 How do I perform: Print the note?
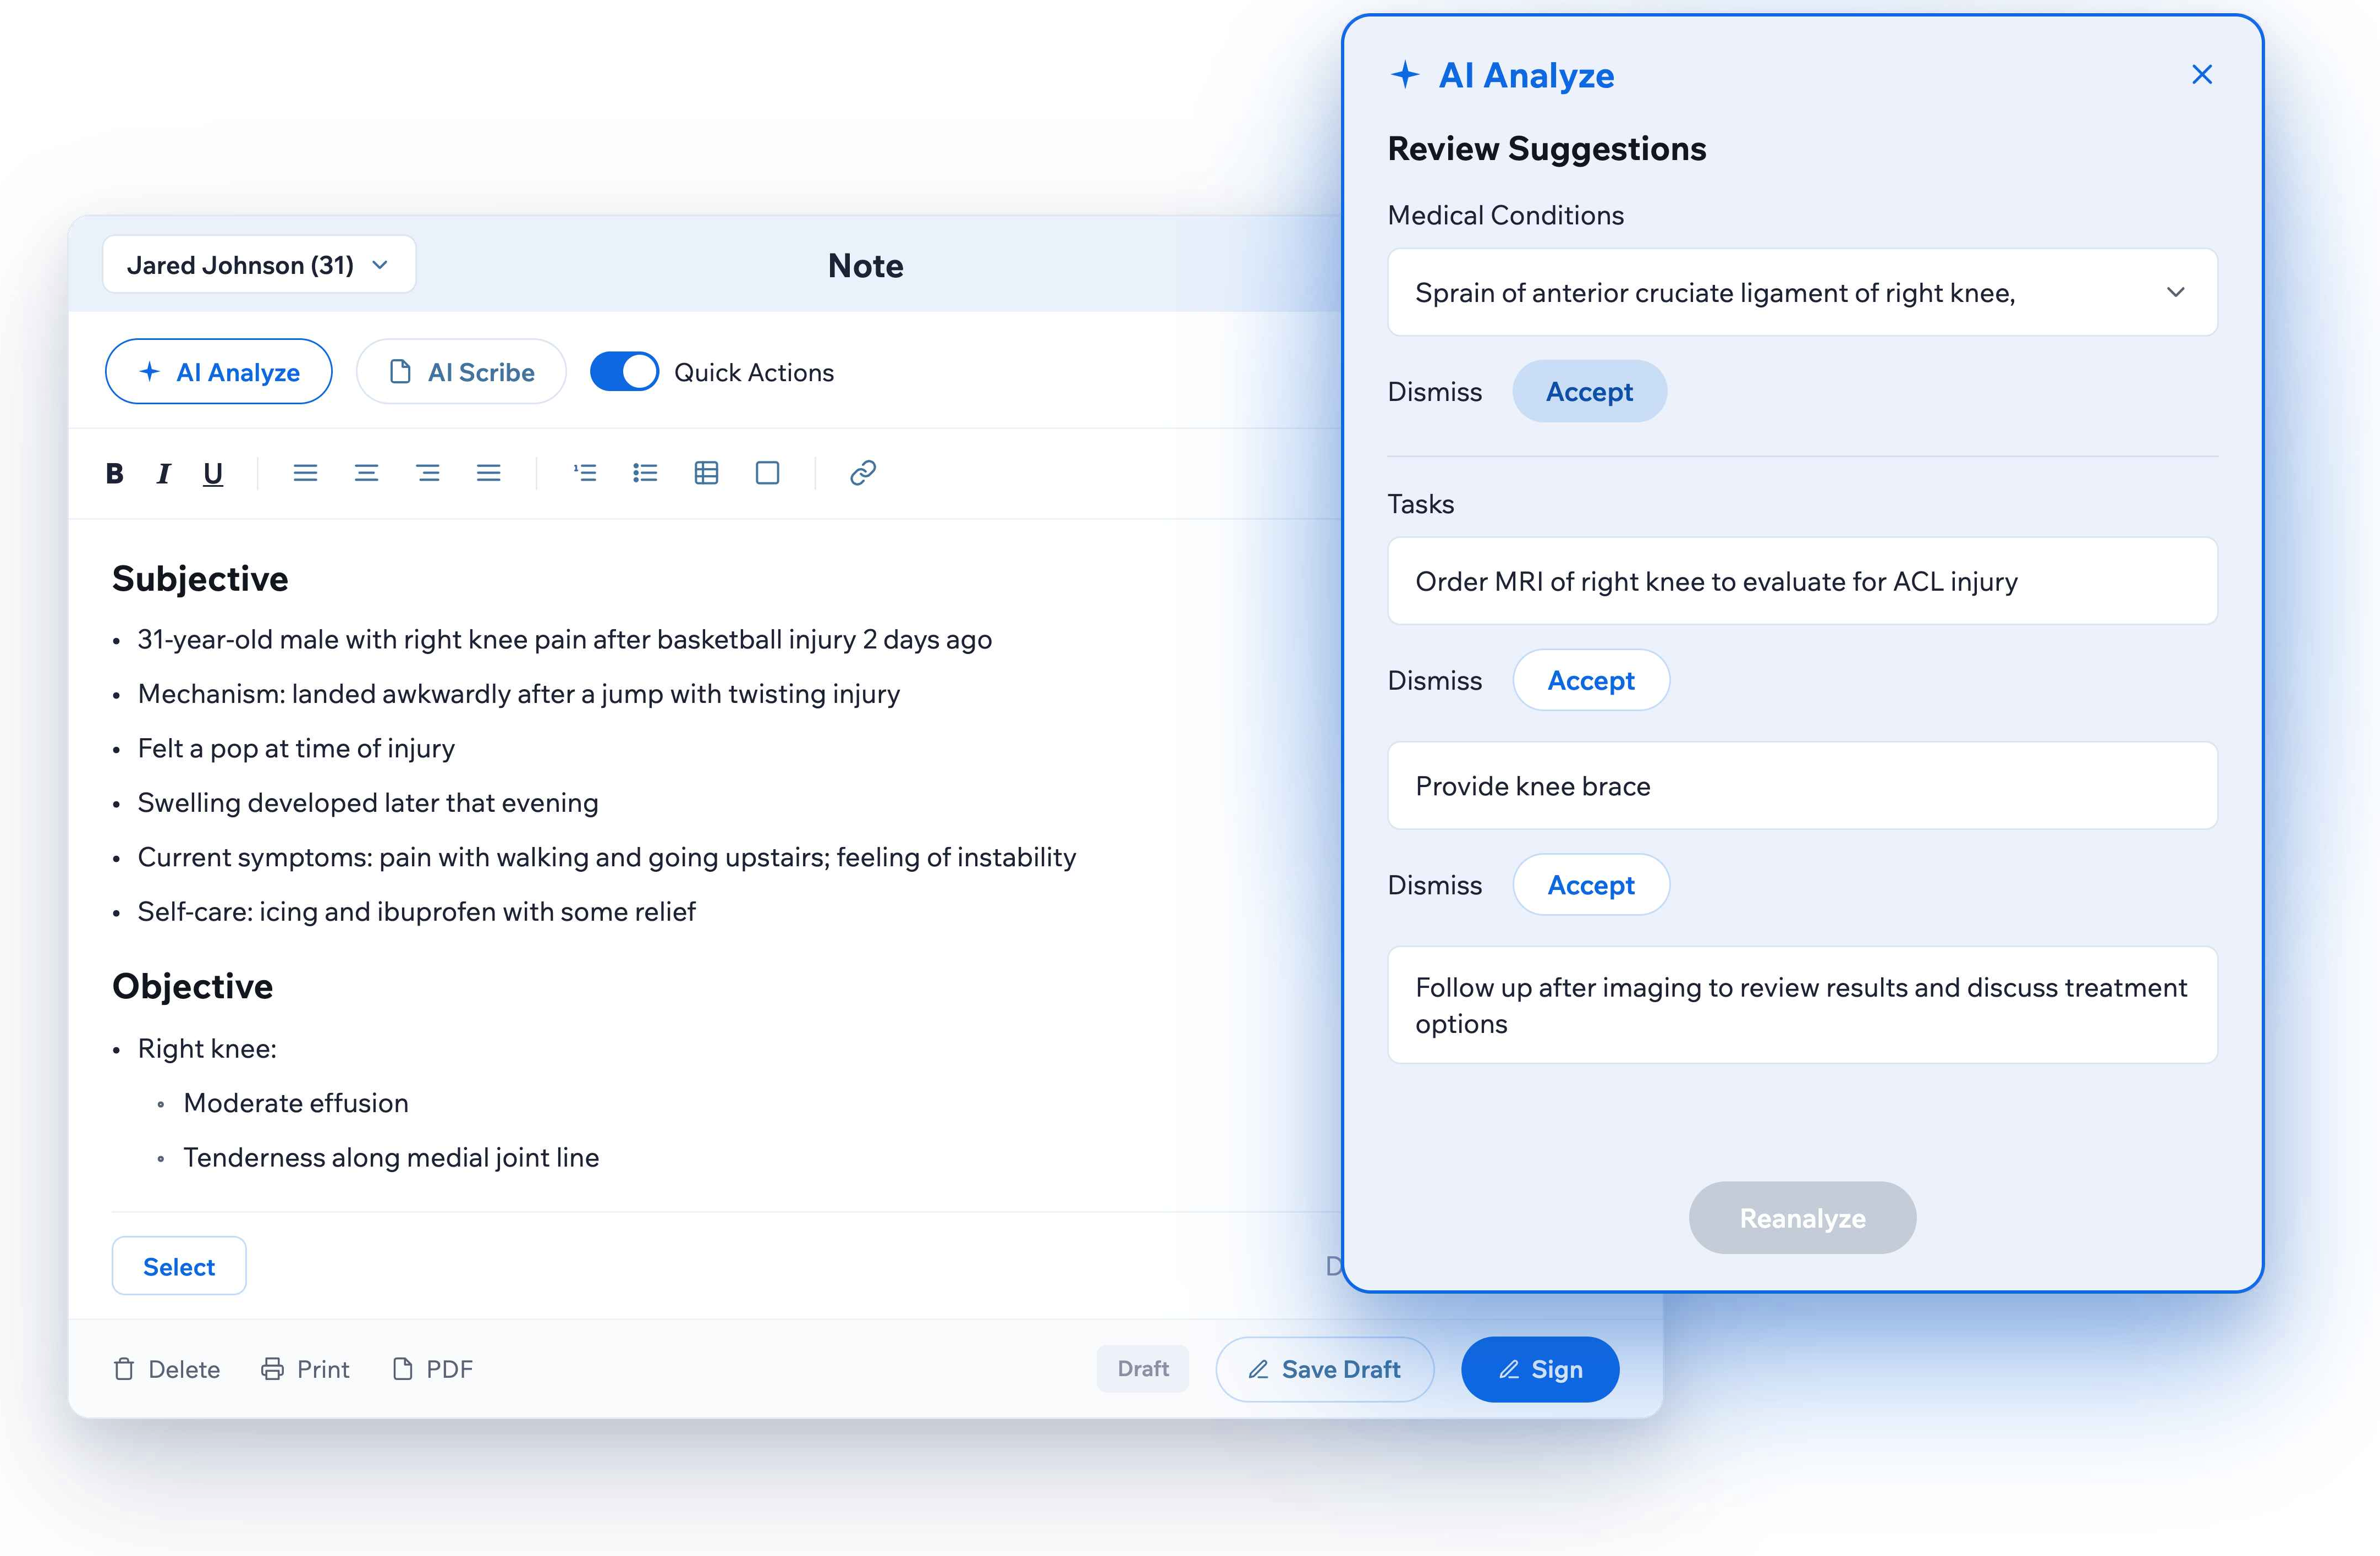click(x=305, y=1369)
